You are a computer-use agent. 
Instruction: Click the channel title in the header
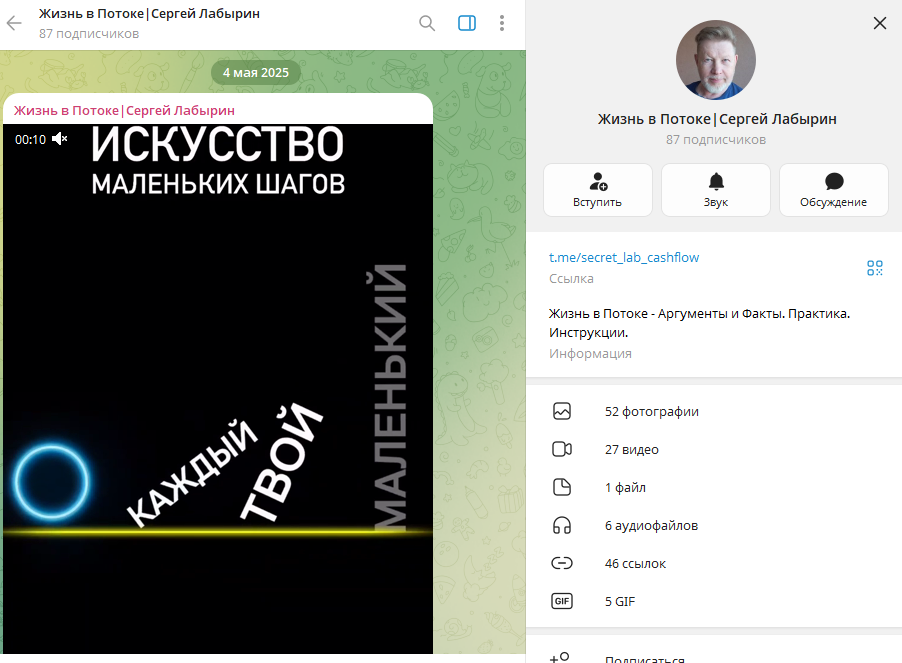tap(150, 13)
